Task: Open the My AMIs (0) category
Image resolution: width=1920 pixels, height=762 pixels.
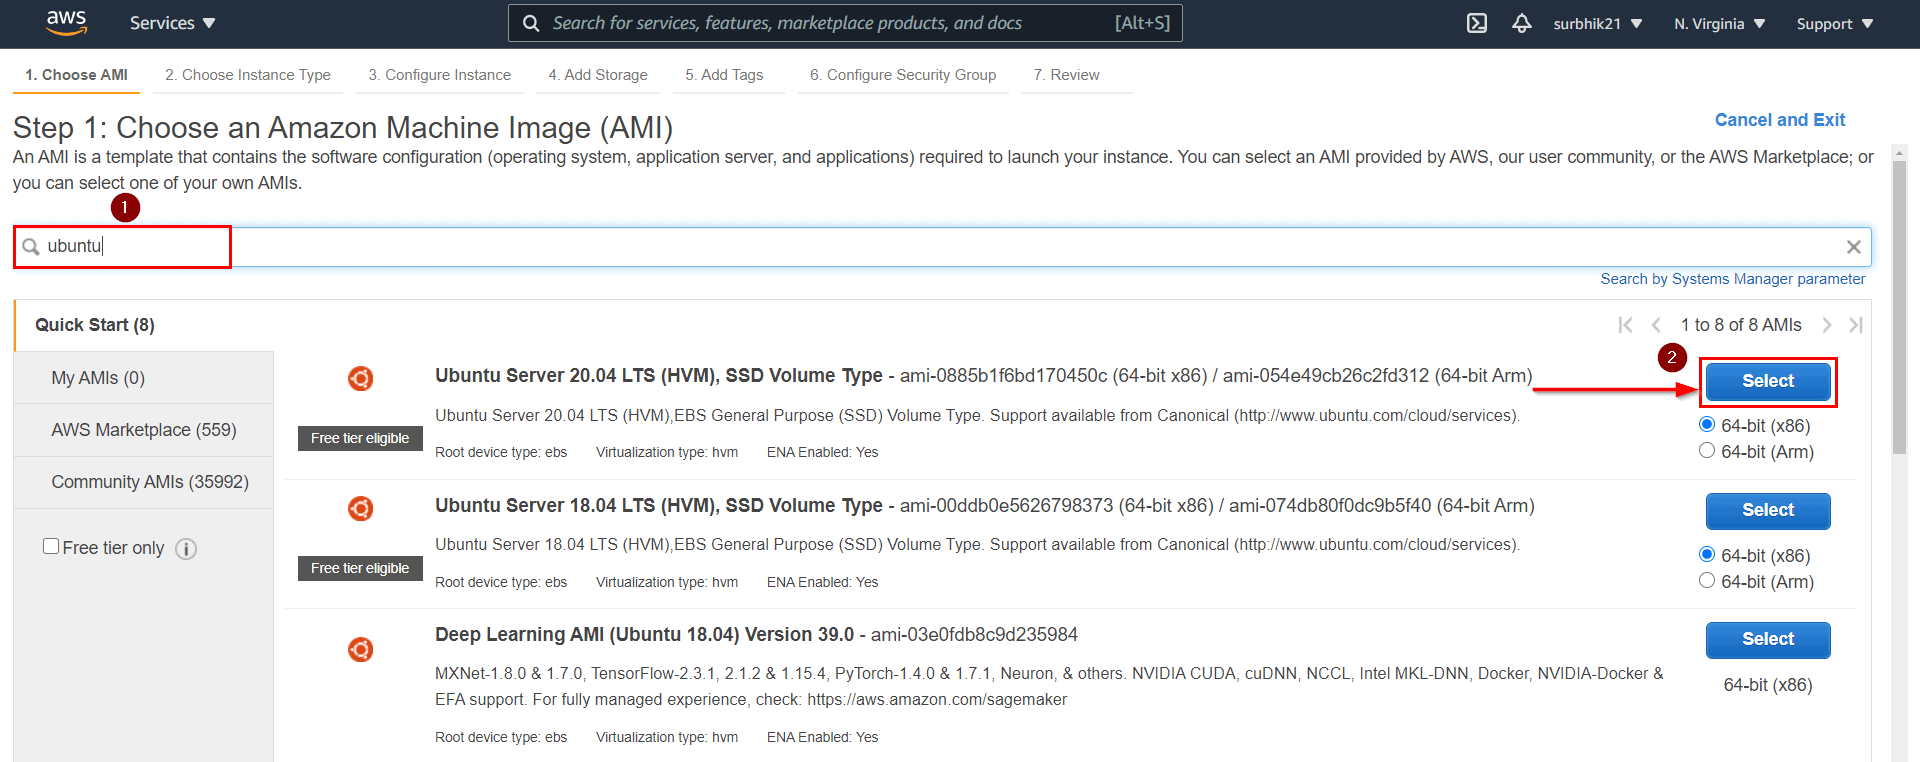Action: click(x=144, y=378)
